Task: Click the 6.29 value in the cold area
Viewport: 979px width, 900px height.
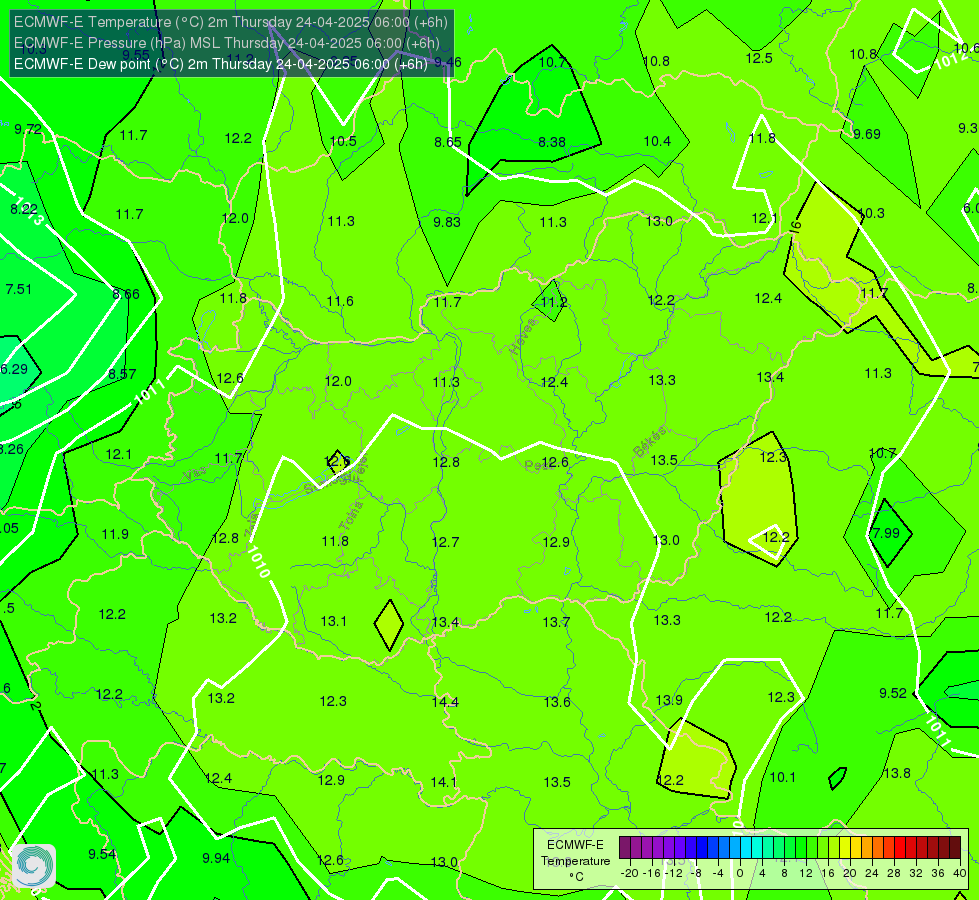Action: [x=14, y=369]
